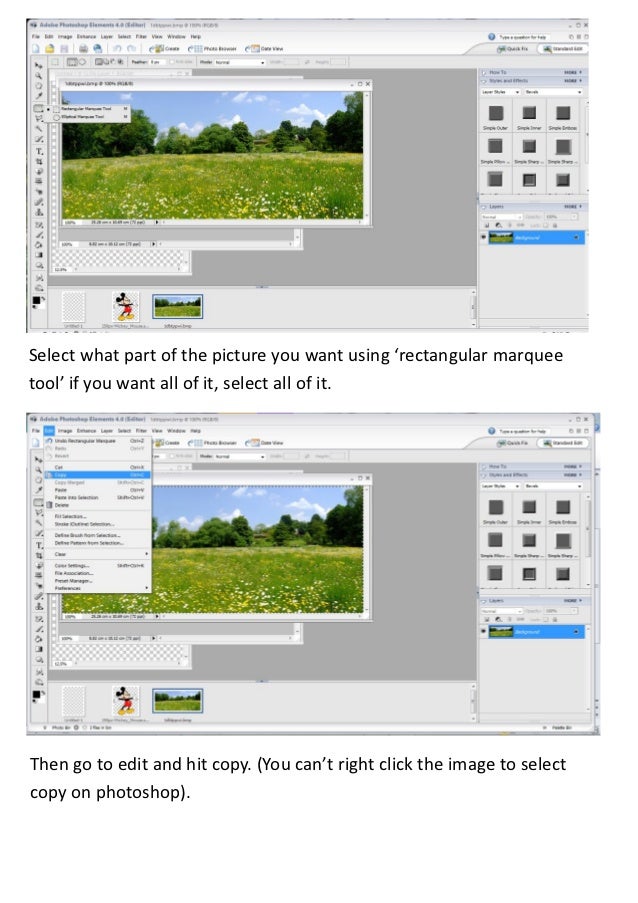The width and height of the screenshot is (638, 903).
Task: Select the Mickey Mouse thumbnail in the upper Photo Bin
Action: 126,306
